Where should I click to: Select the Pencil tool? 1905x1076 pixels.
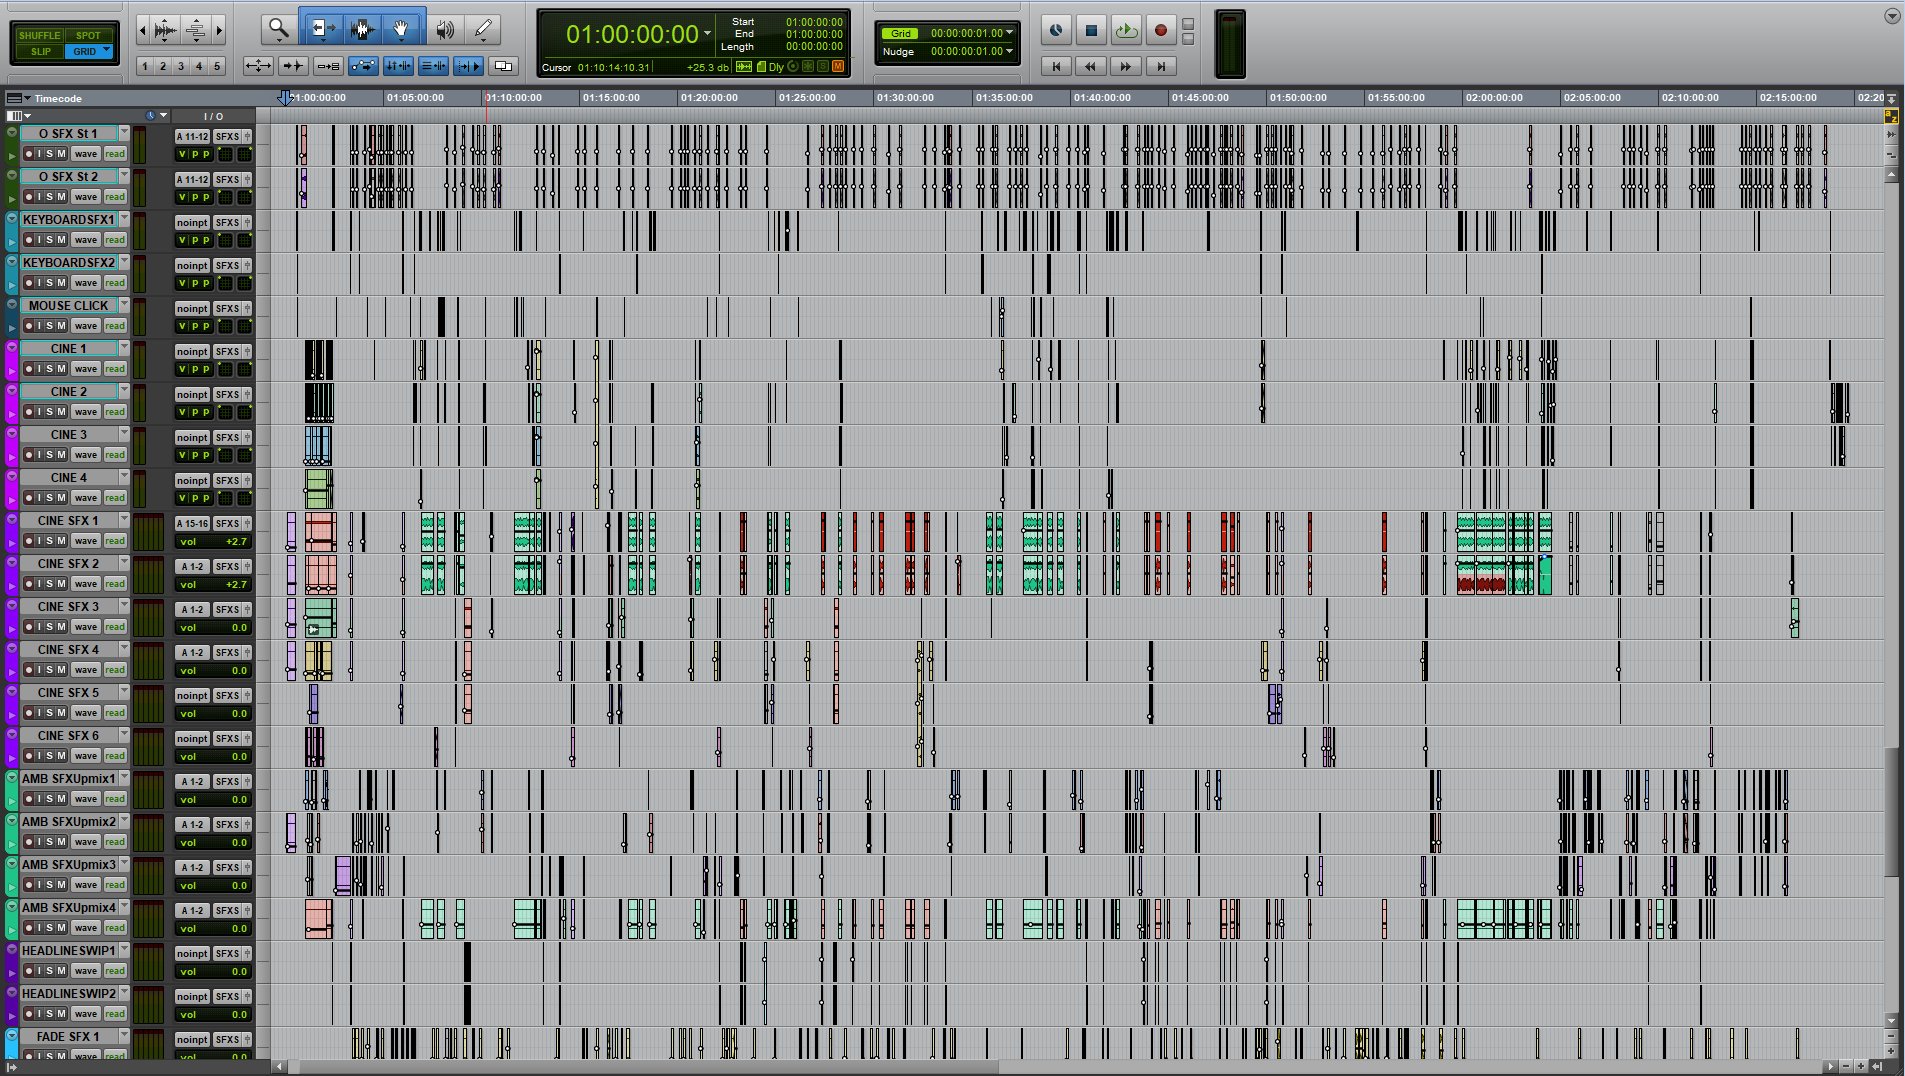tap(483, 30)
